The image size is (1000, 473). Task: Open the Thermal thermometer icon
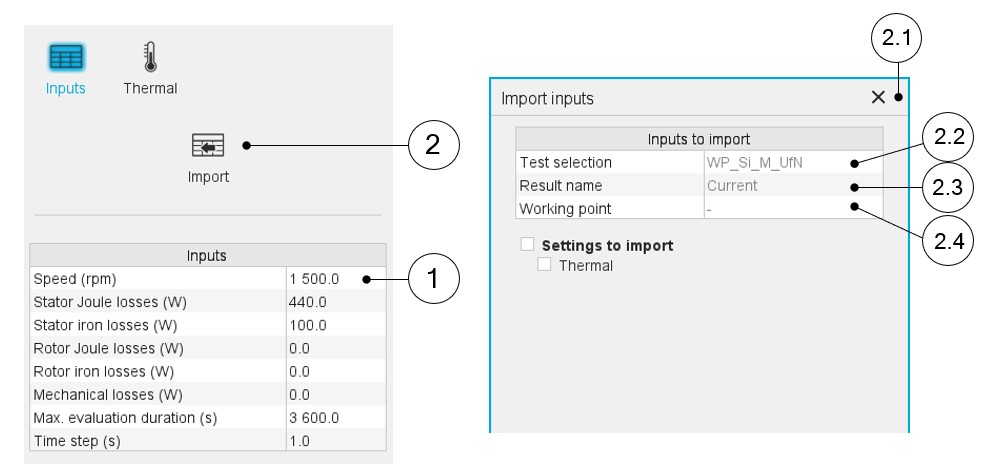point(150,56)
